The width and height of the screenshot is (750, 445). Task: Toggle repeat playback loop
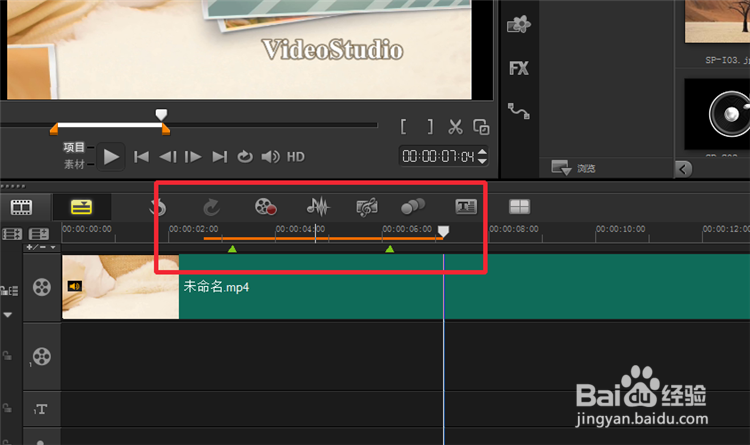pyautogui.click(x=245, y=157)
